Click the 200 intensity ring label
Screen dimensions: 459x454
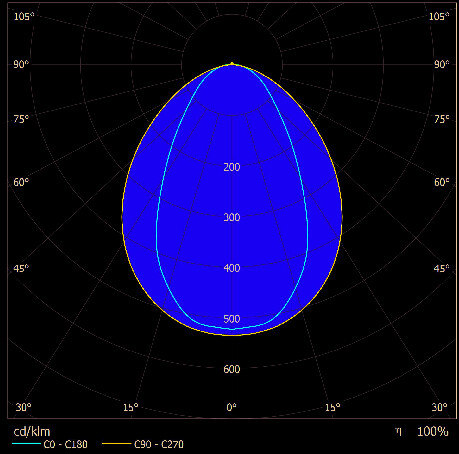click(232, 167)
